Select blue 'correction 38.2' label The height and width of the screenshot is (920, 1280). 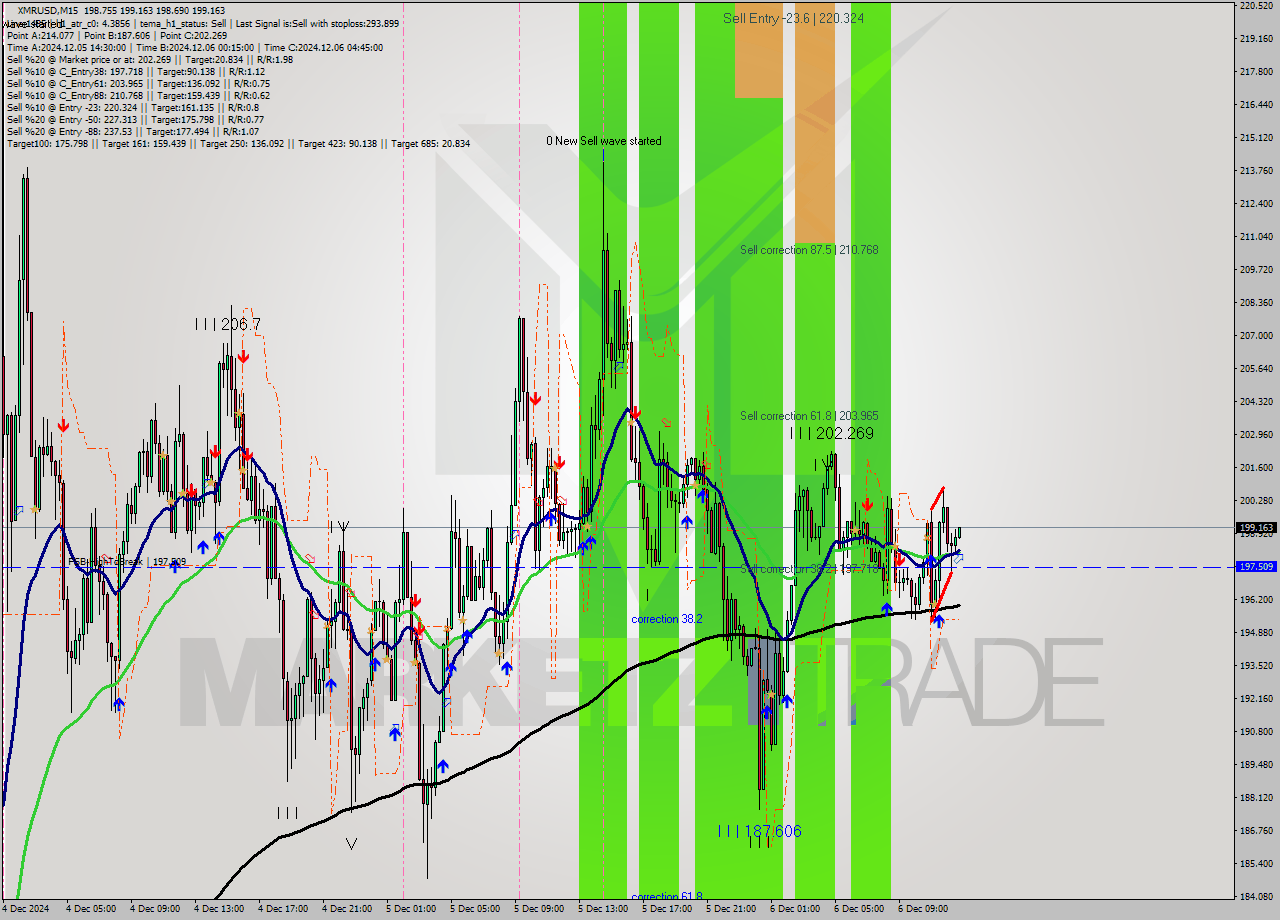(x=666, y=619)
